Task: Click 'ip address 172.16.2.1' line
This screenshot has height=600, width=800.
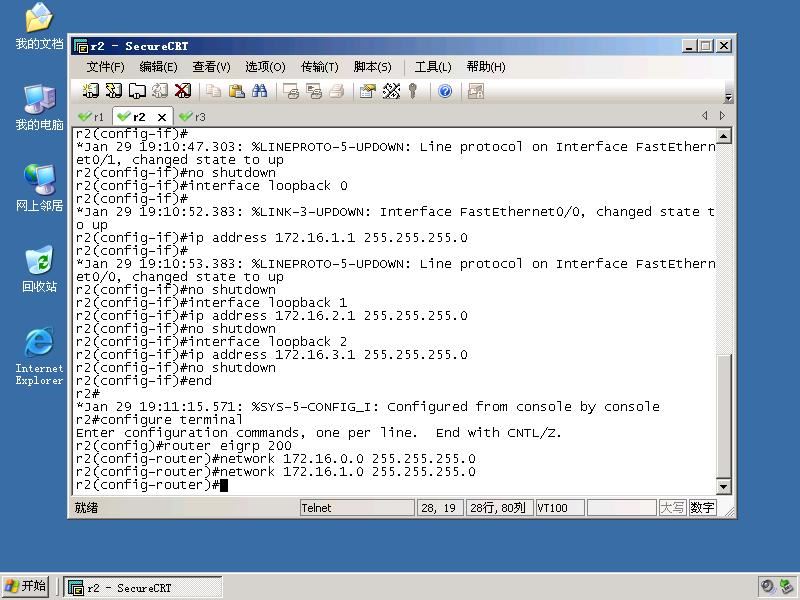Action: pos(271,315)
